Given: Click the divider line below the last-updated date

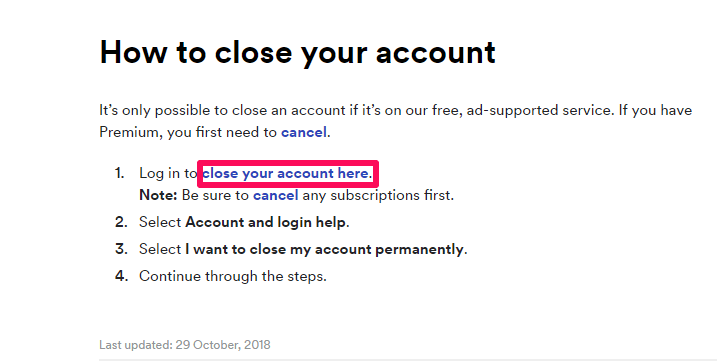Looking at the screenshot, I should pyautogui.click(x=408, y=360).
